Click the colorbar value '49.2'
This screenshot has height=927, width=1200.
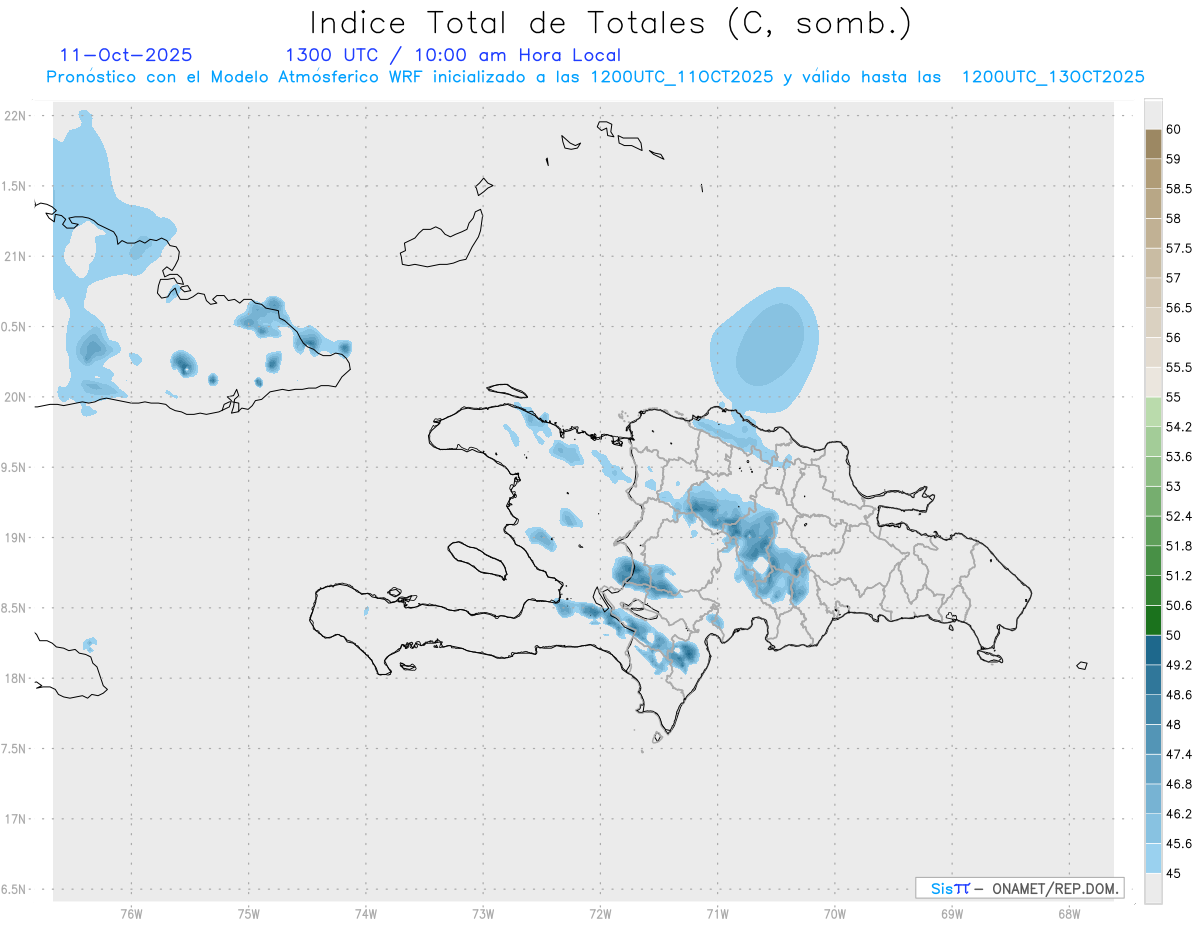click(x=1179, y=665)
